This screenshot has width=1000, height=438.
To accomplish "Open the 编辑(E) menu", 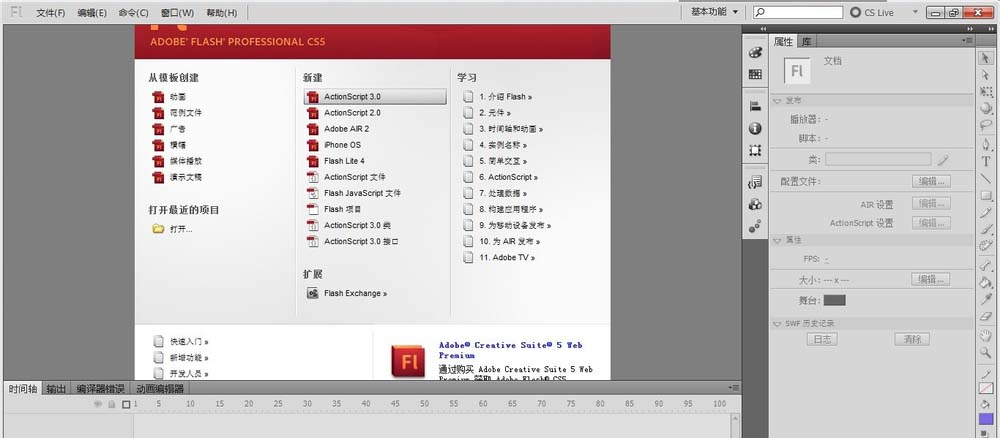I will pyautogui.click(x=92, y=13).
